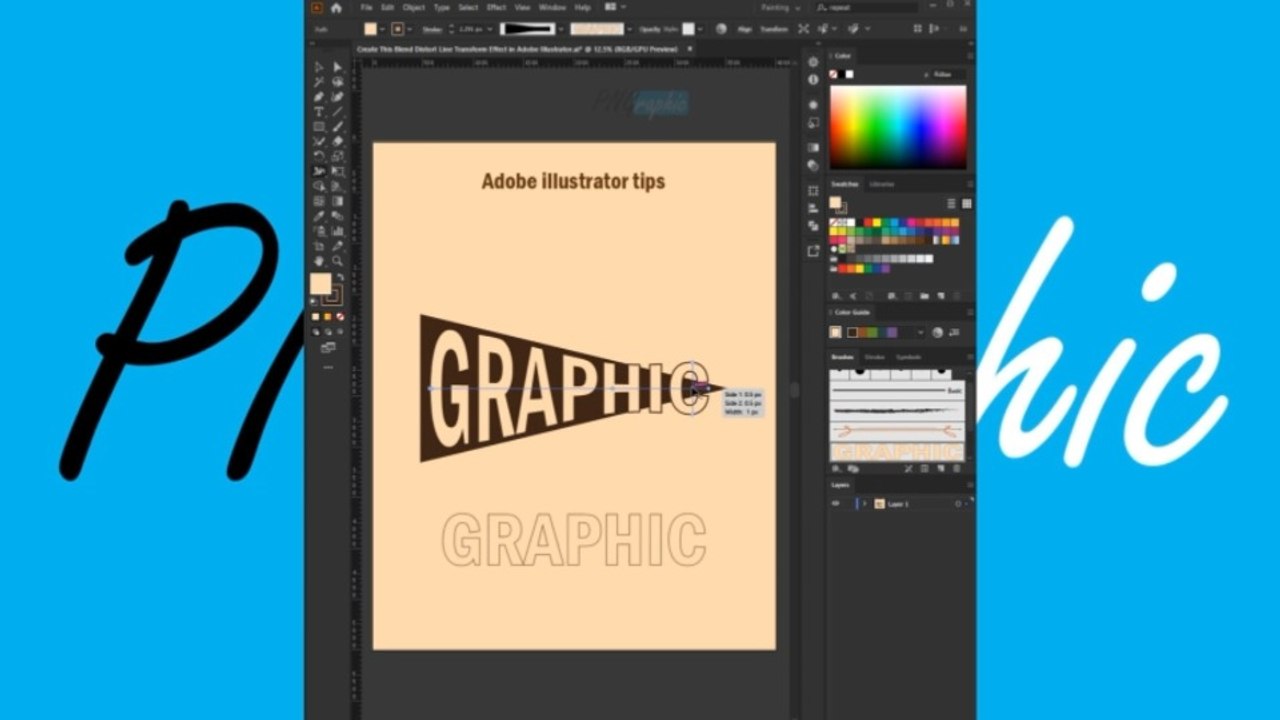
Task: Click the Home icon in top bar
Action: point(337,8)
